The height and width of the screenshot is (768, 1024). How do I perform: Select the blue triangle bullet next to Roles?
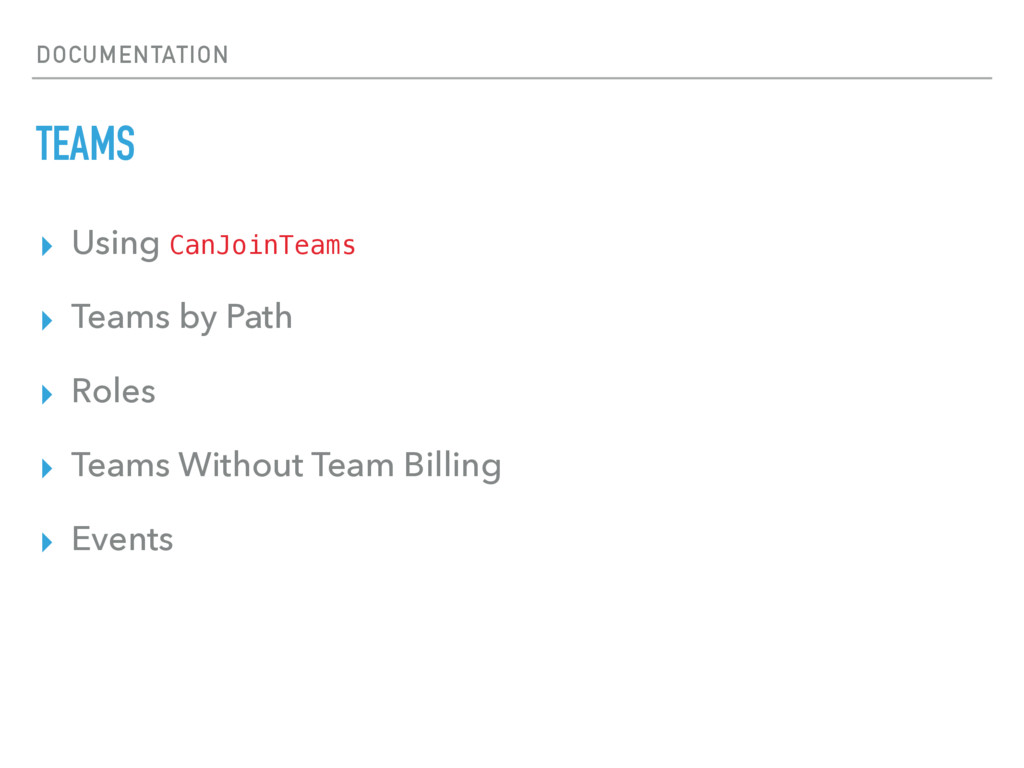tap(46, 394)
